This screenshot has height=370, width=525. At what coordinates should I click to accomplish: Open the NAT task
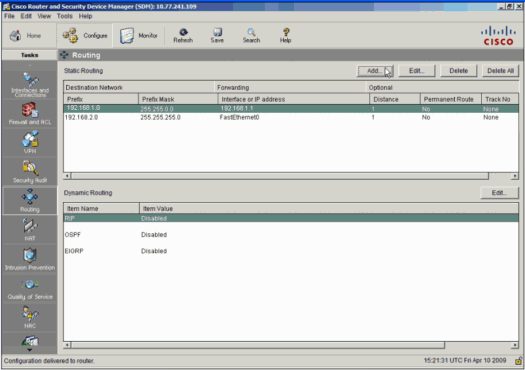tap(30, 230)
